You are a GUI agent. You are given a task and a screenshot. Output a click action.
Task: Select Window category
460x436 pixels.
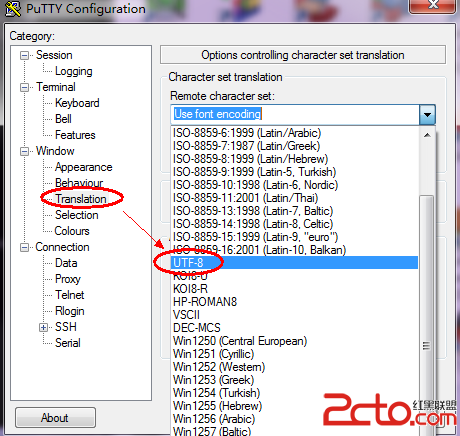55,151
